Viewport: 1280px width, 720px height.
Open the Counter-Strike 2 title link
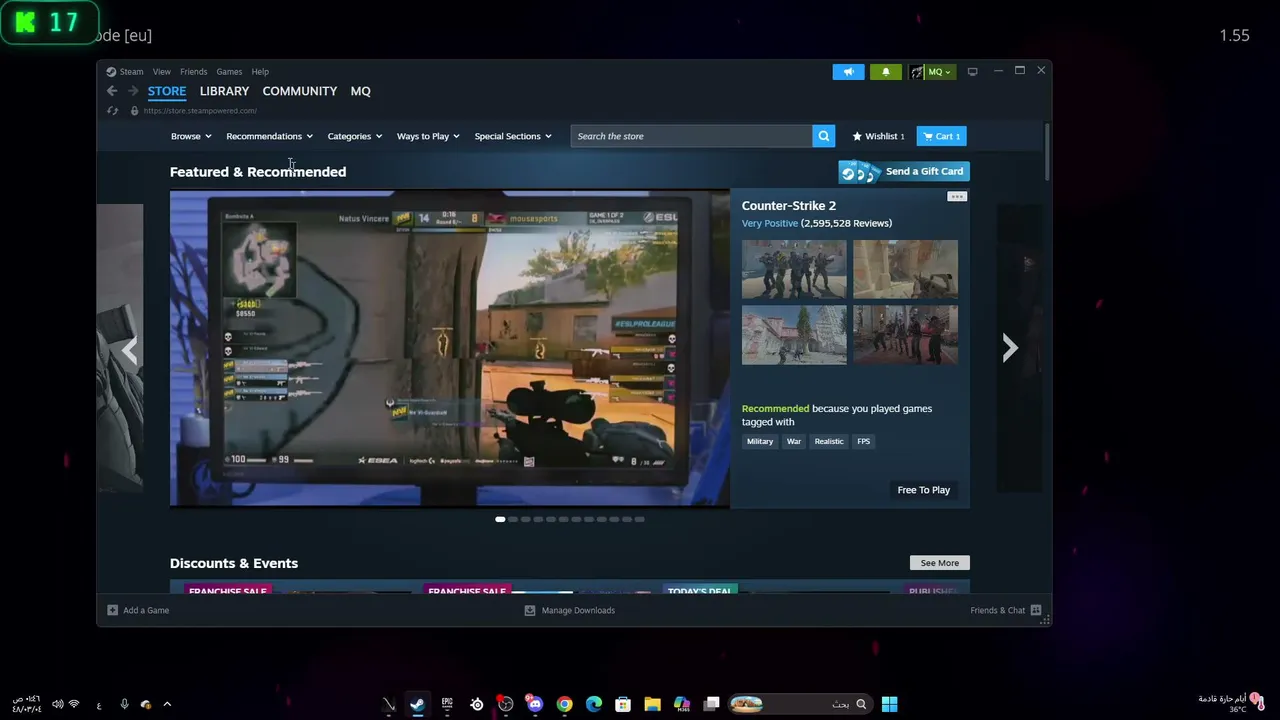coord(789,206)
